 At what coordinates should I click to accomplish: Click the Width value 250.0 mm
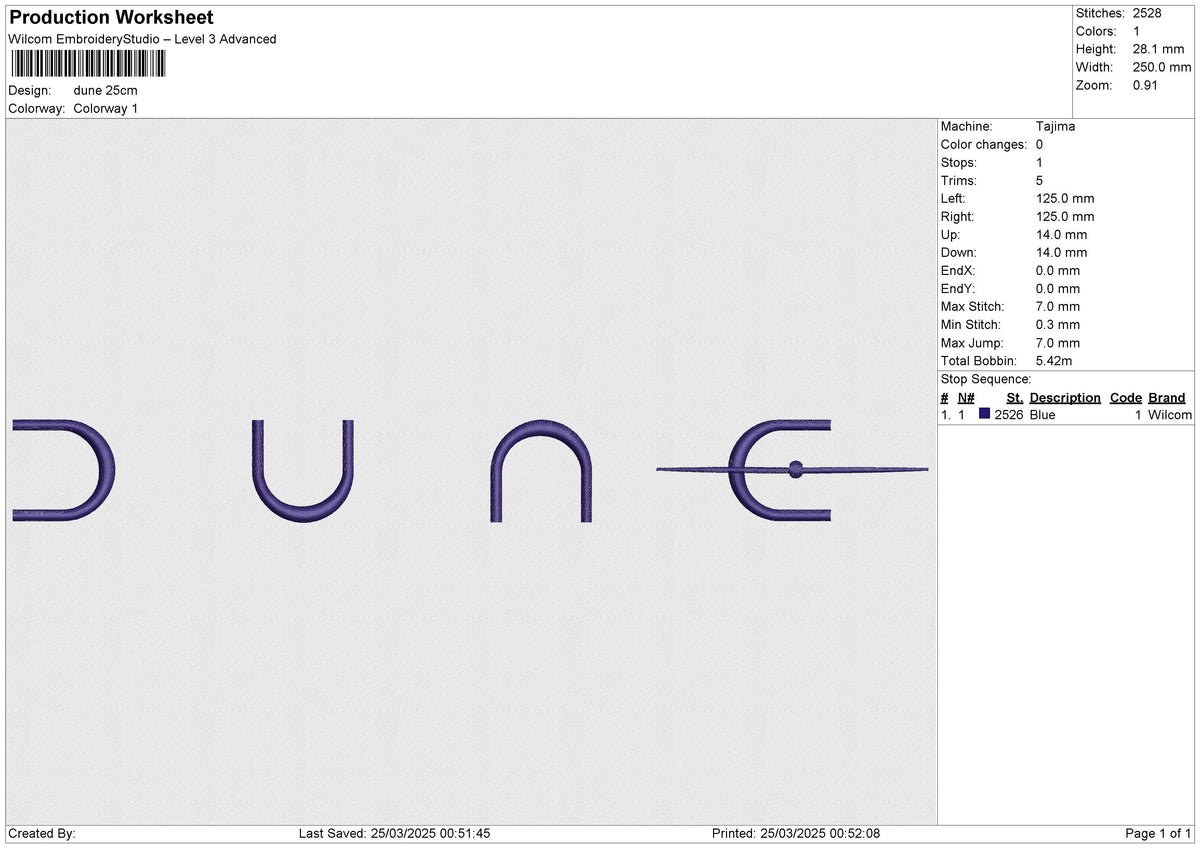(x=1162, y=67)
